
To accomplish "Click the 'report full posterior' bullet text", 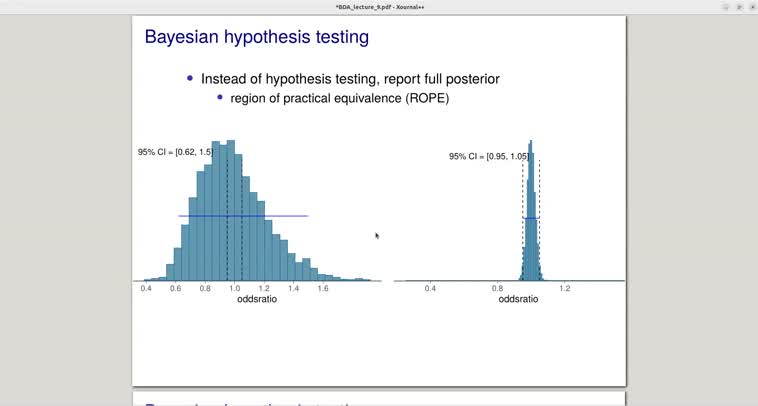I will pos(442,79).
